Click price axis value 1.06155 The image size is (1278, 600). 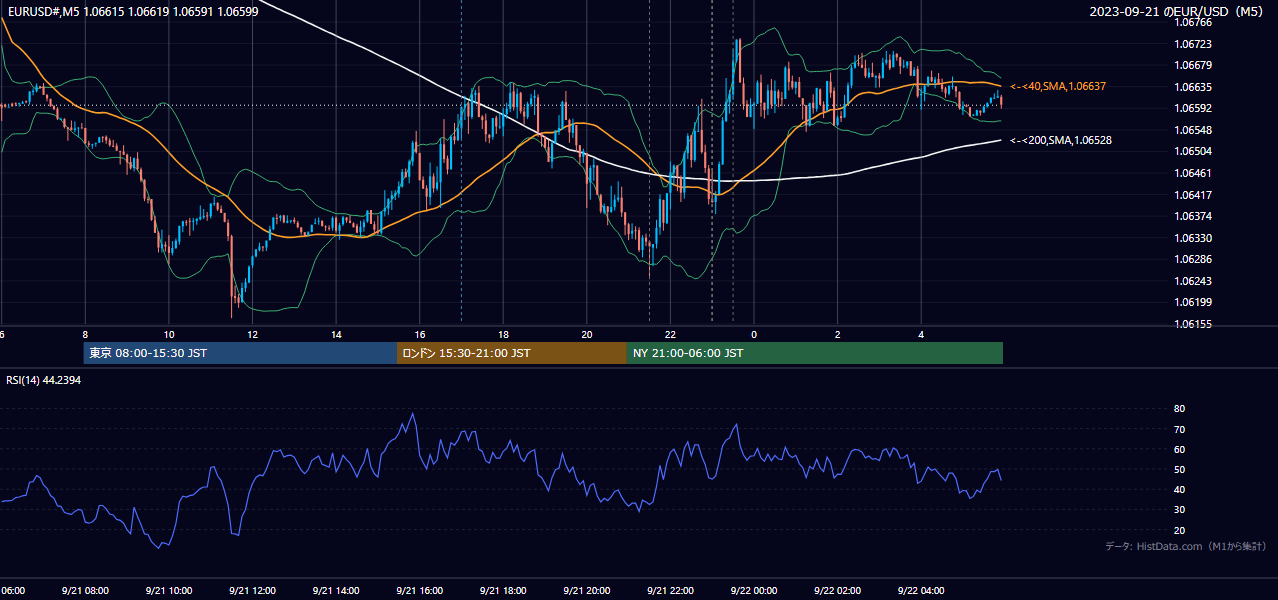click(1192, 324)
